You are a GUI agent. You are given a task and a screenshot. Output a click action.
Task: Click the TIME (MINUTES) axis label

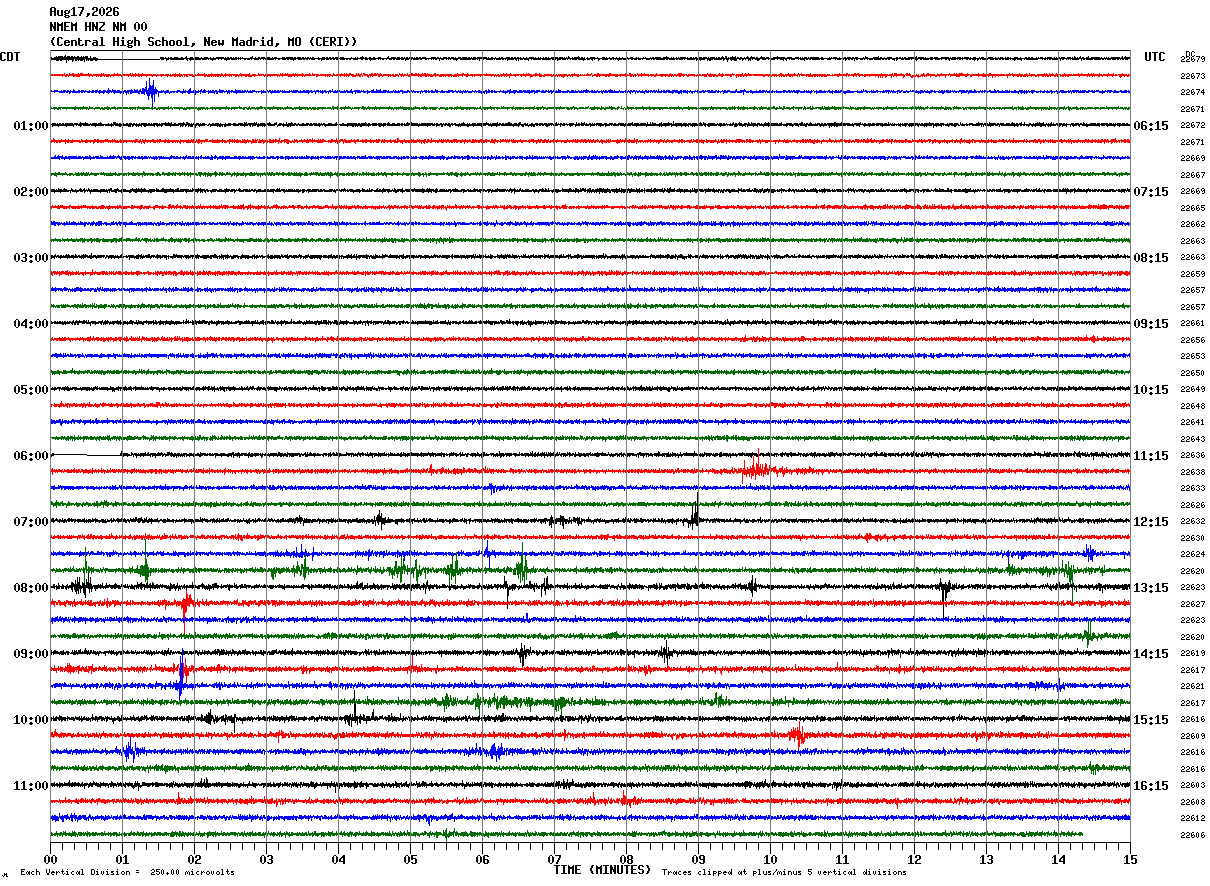coord(601,870)
